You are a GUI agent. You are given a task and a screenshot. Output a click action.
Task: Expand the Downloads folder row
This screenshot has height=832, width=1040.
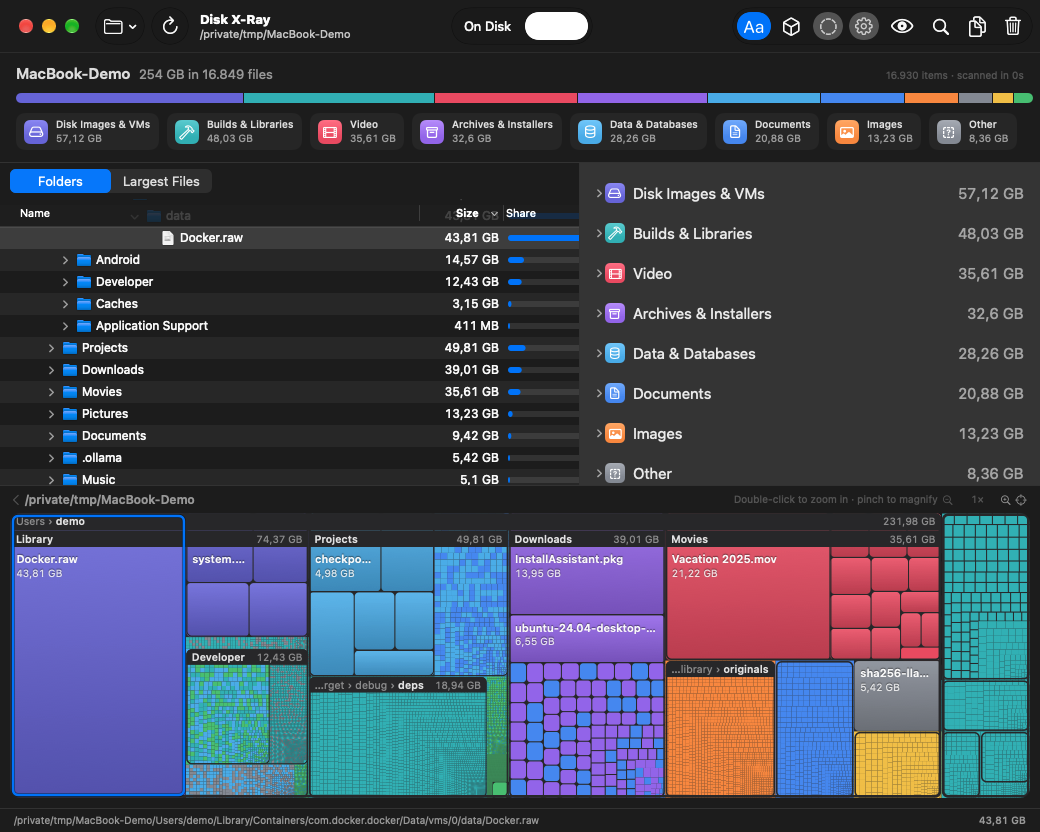click(x=51, y=370)
